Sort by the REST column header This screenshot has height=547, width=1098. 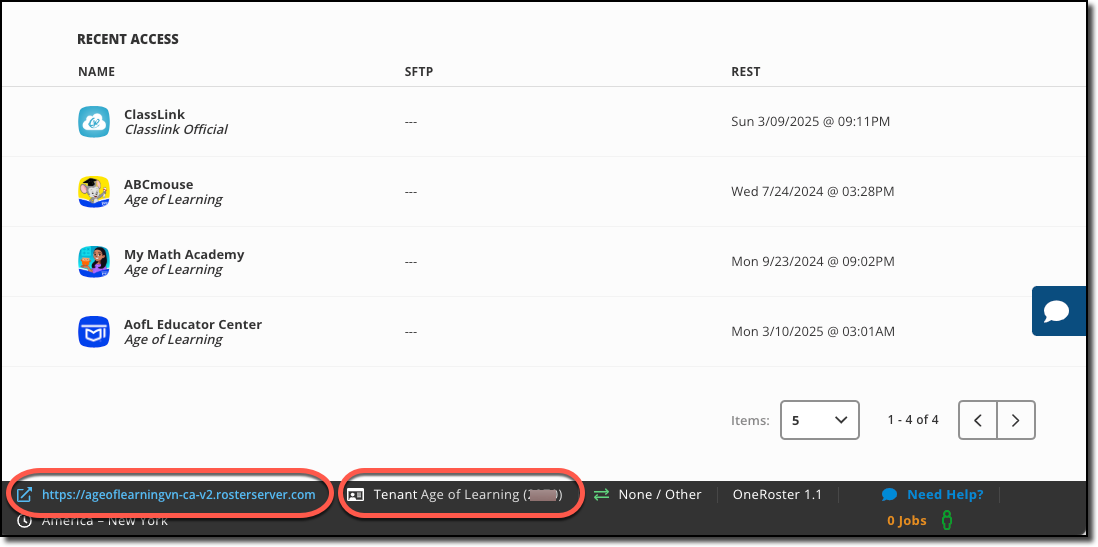pyautogui.click(x=746, y=71)
